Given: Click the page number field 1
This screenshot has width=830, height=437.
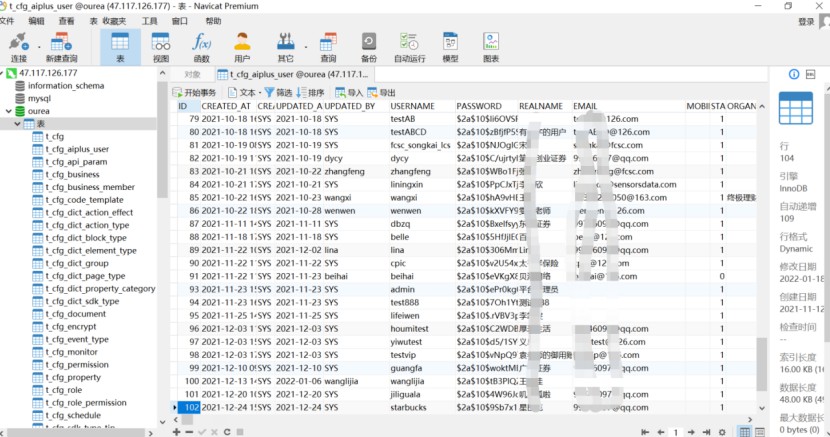Looking at the screenshot, I should [676, 432].
